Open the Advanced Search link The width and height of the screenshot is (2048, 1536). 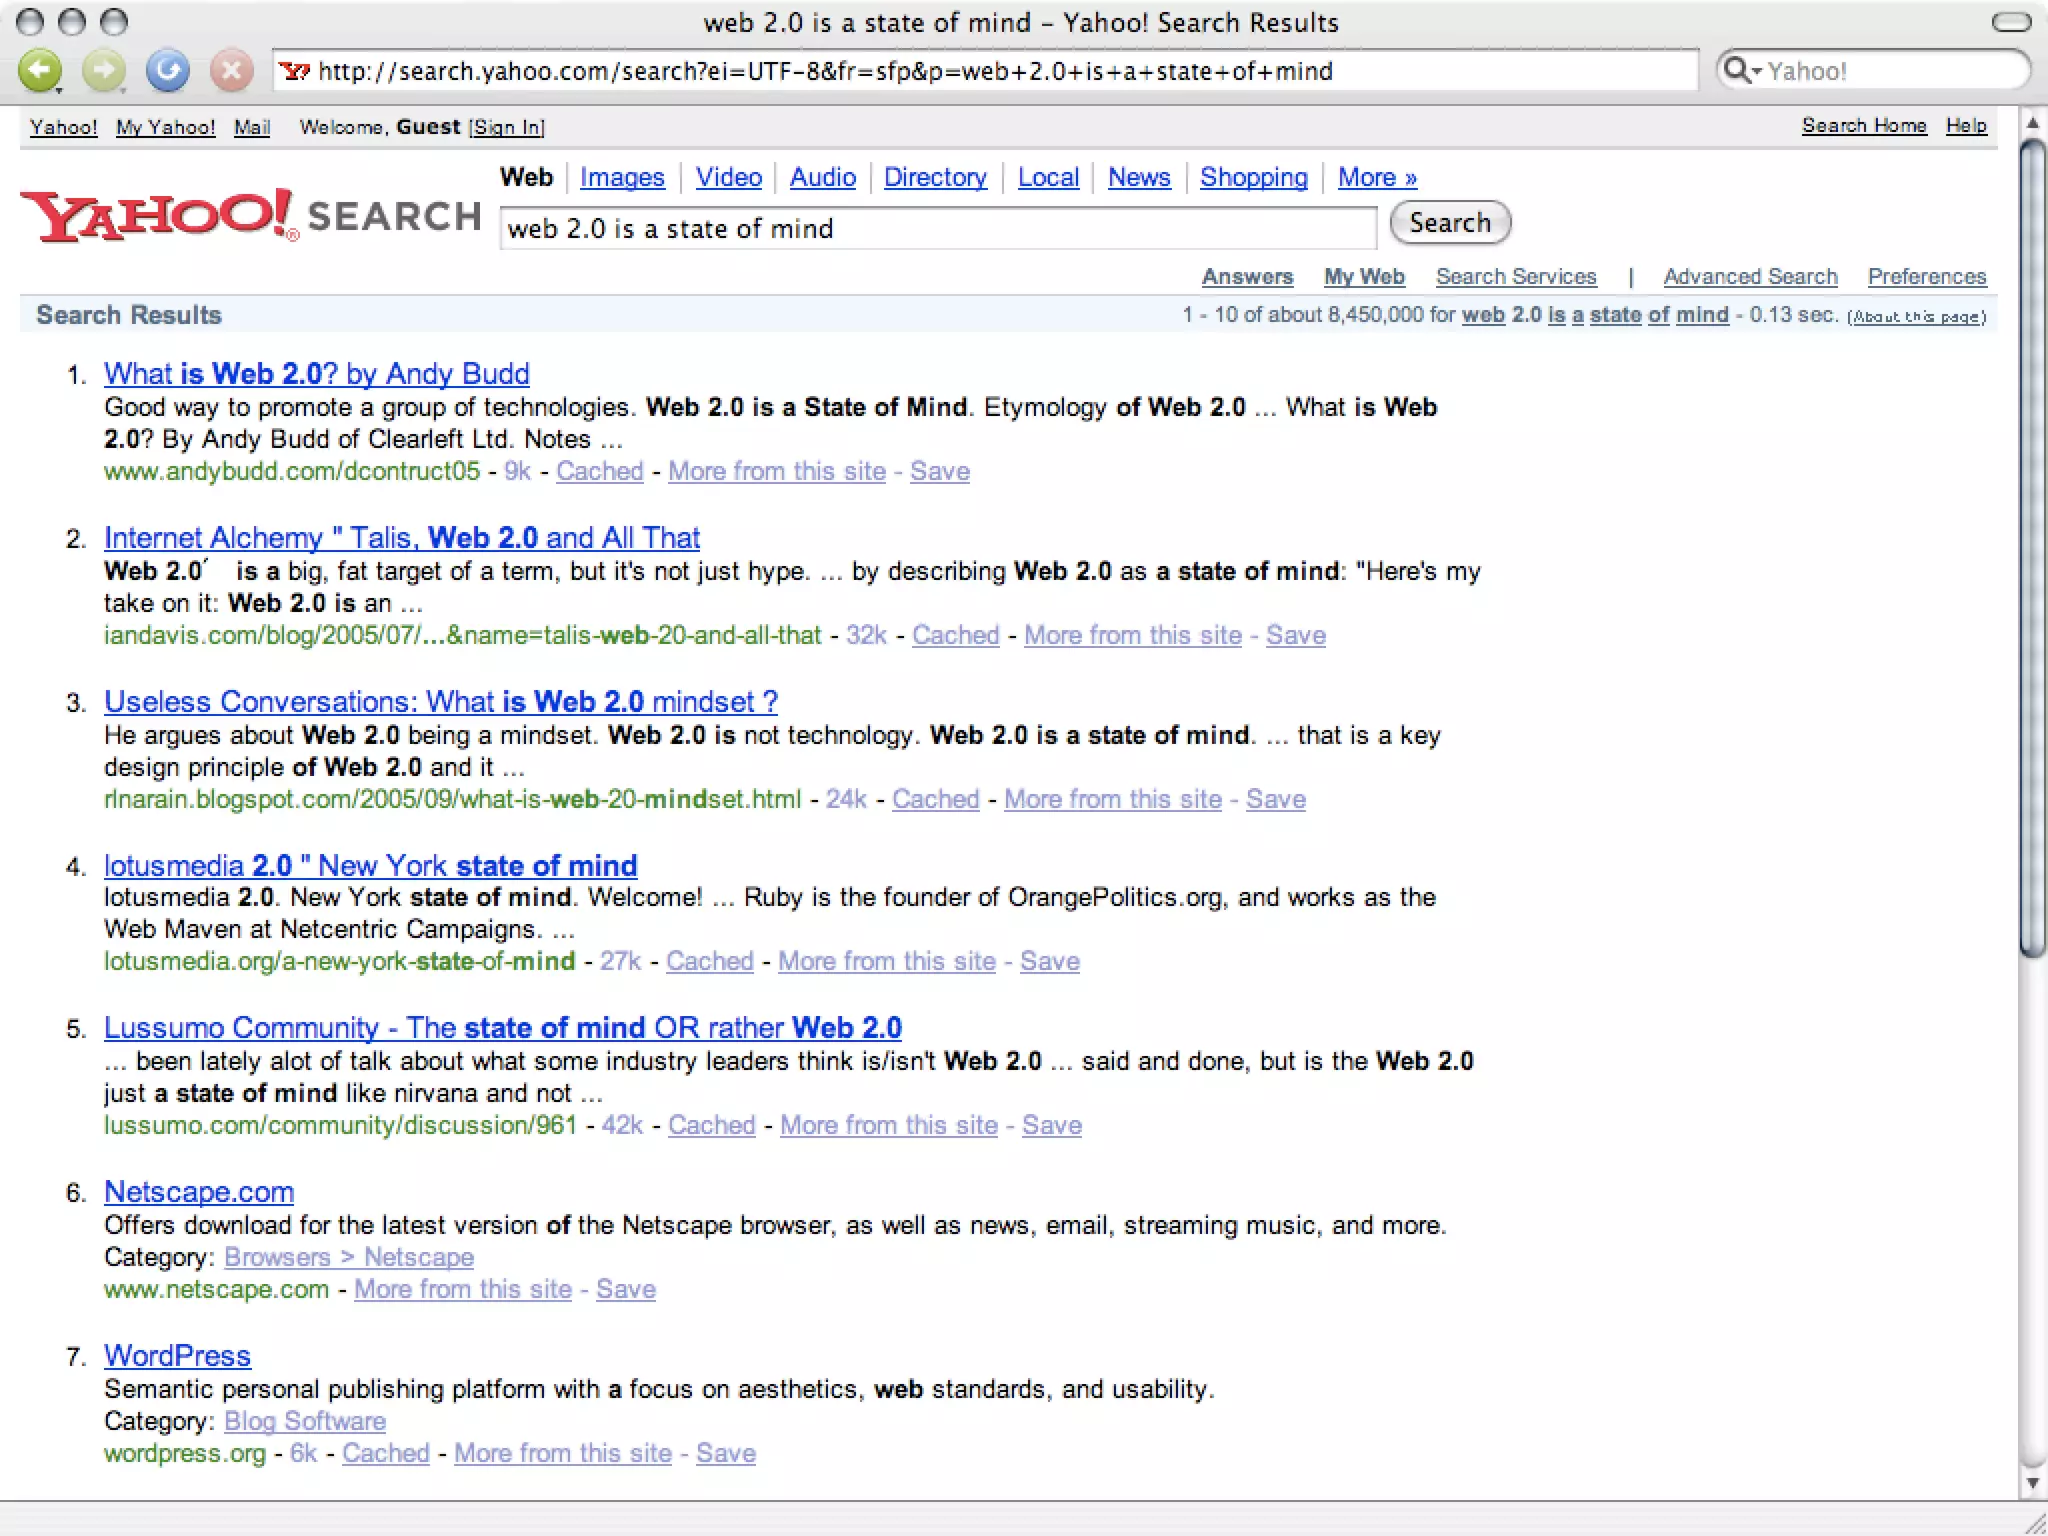(1750, 276)
